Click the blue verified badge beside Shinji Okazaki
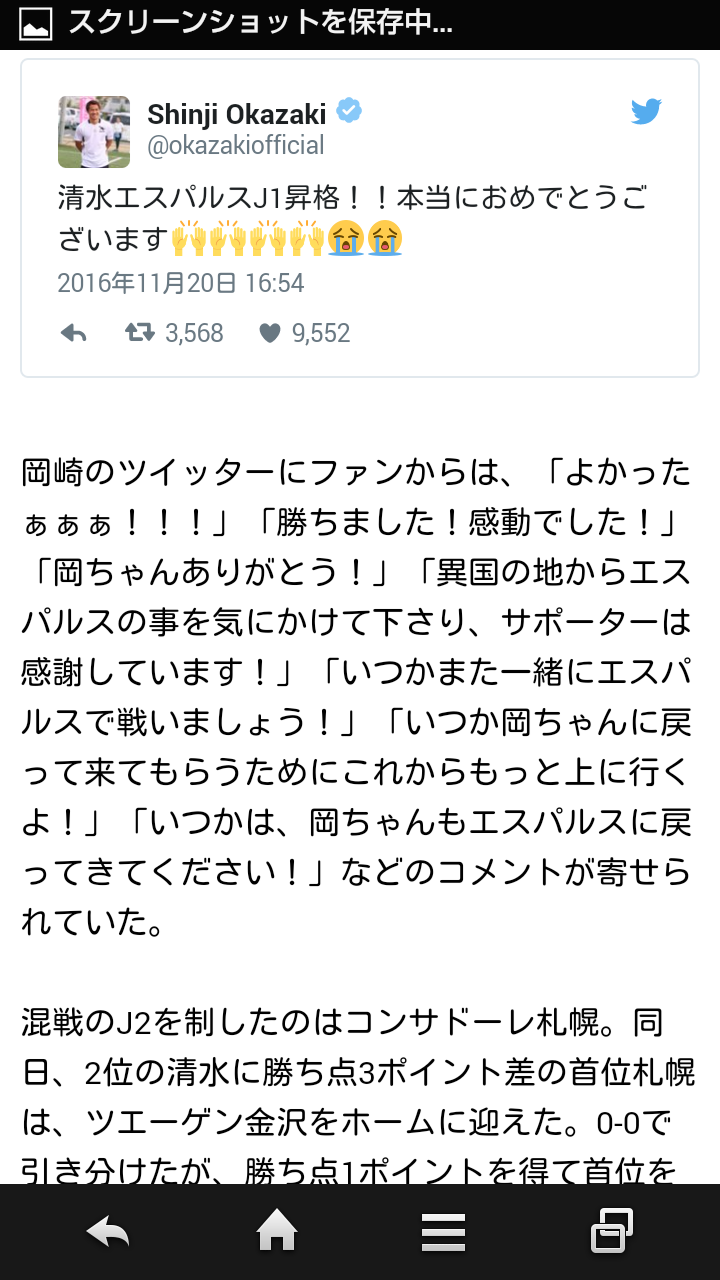This screenshot has width=720, height=1280. click(x=348, y=112)
